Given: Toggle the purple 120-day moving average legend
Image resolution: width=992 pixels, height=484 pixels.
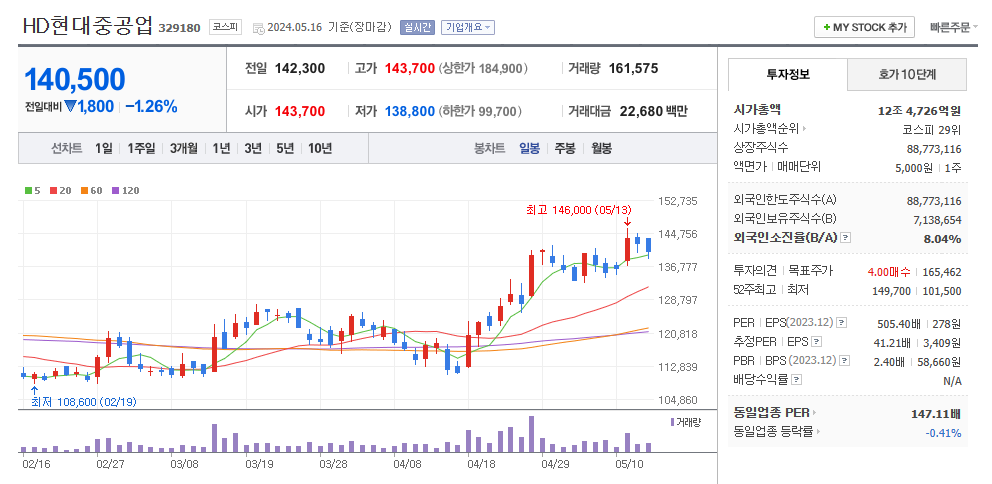Looking at the screenshot, I should [x=115, y=190].
